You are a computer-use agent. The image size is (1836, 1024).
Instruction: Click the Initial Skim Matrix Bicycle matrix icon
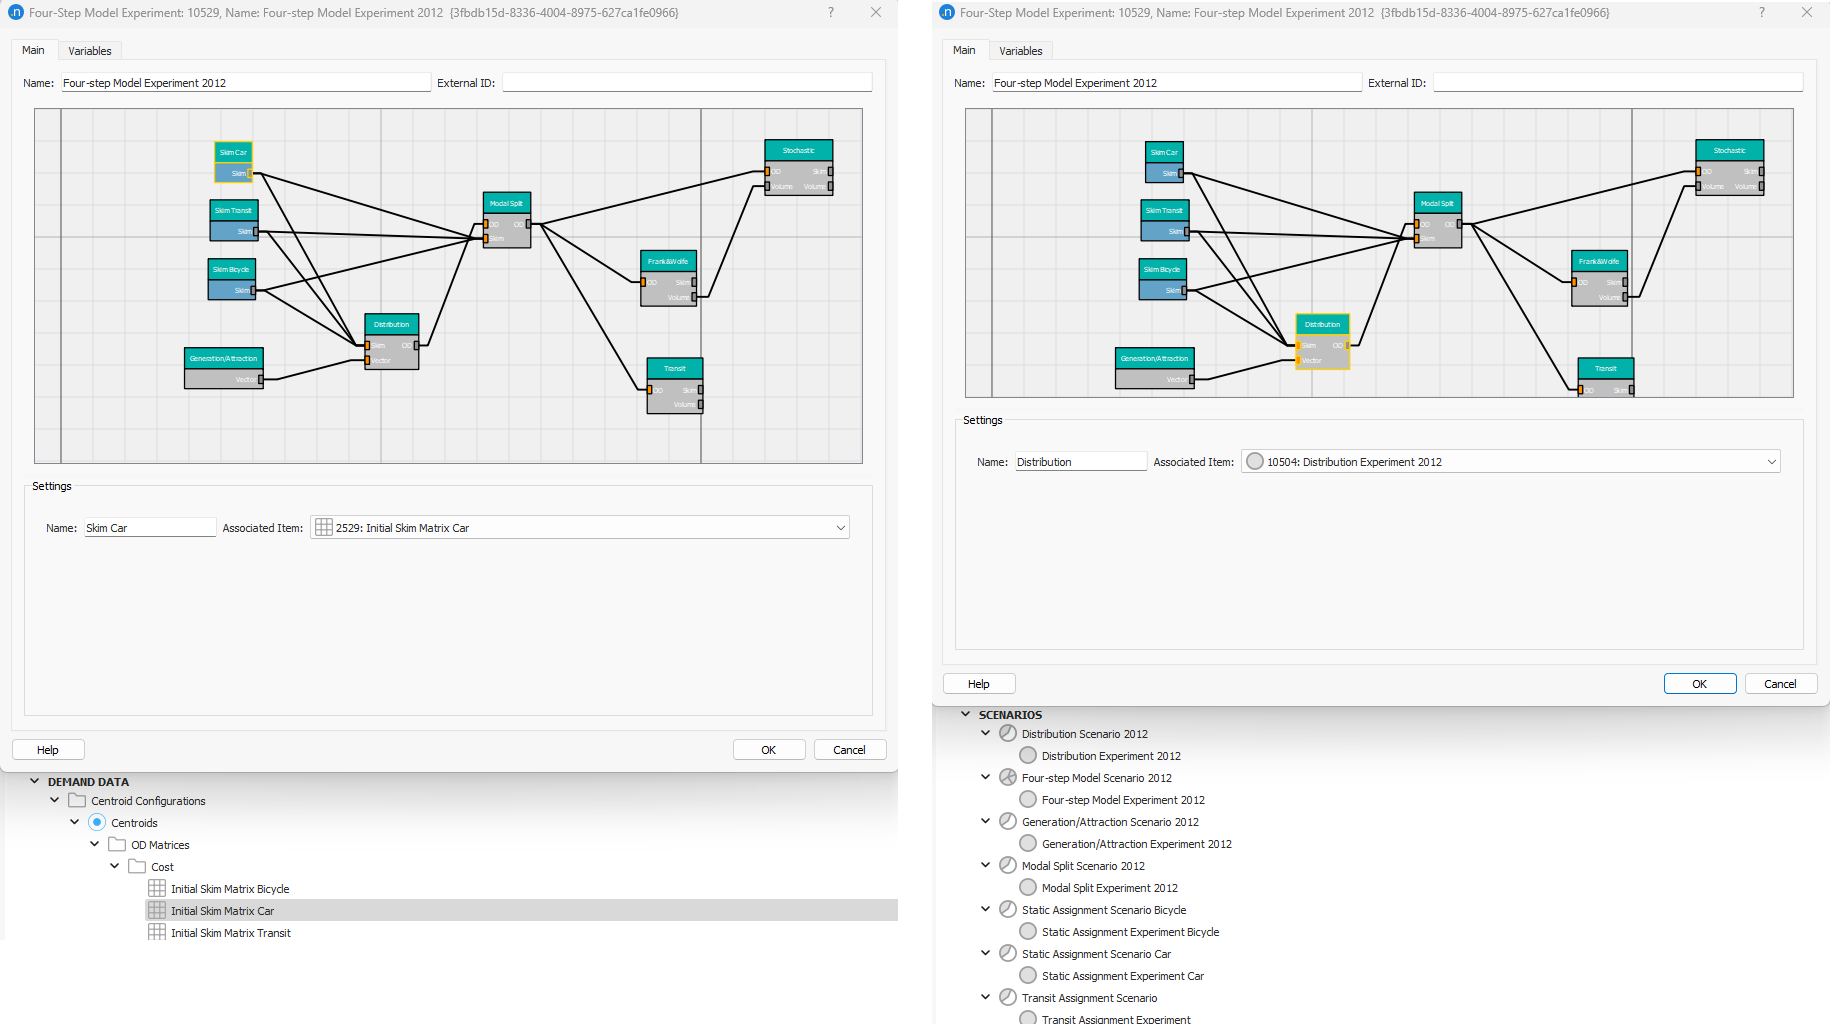157,888
